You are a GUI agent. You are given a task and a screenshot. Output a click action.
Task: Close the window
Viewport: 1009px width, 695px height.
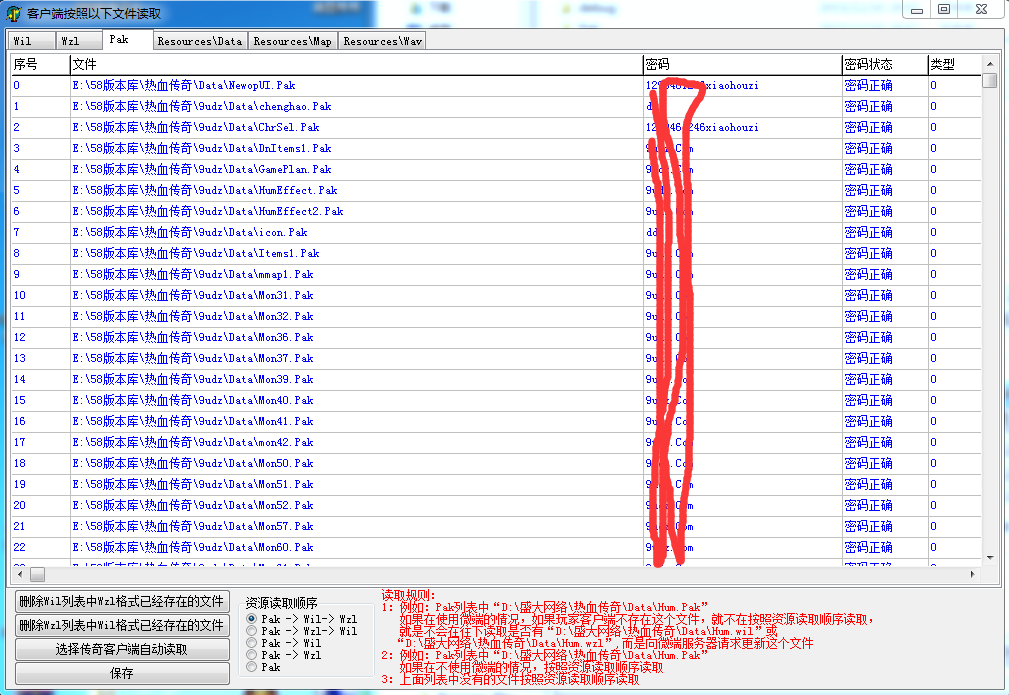[x=981, y=10]
